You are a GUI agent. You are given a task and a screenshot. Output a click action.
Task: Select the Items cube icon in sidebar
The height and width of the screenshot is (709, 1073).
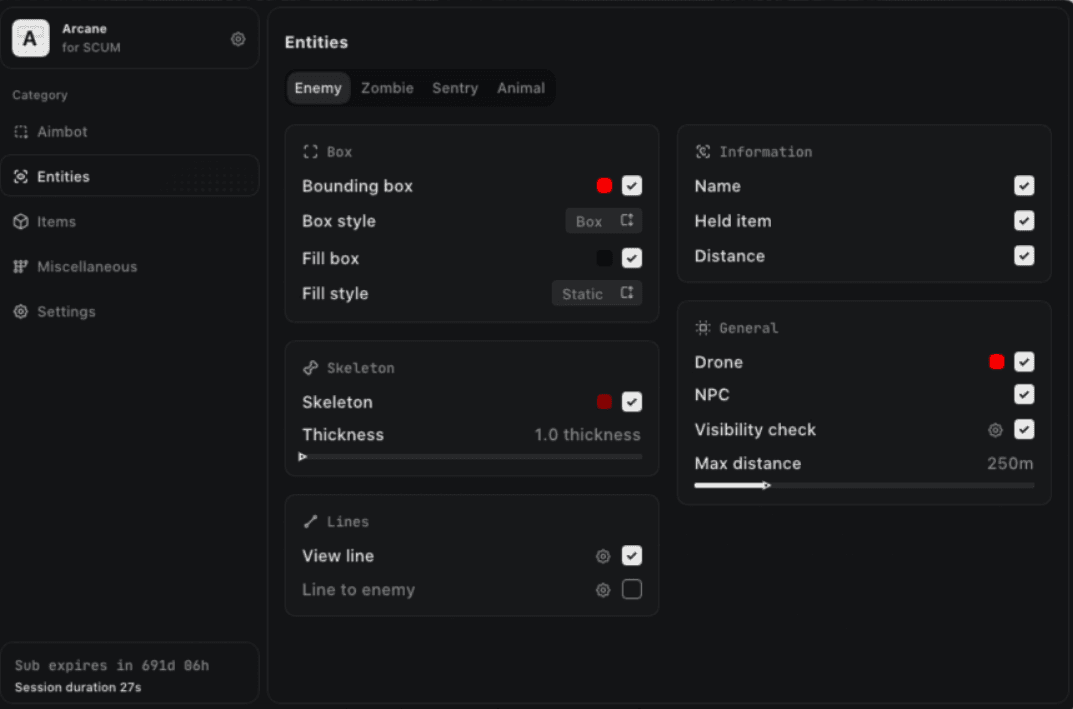click(21, 222)
